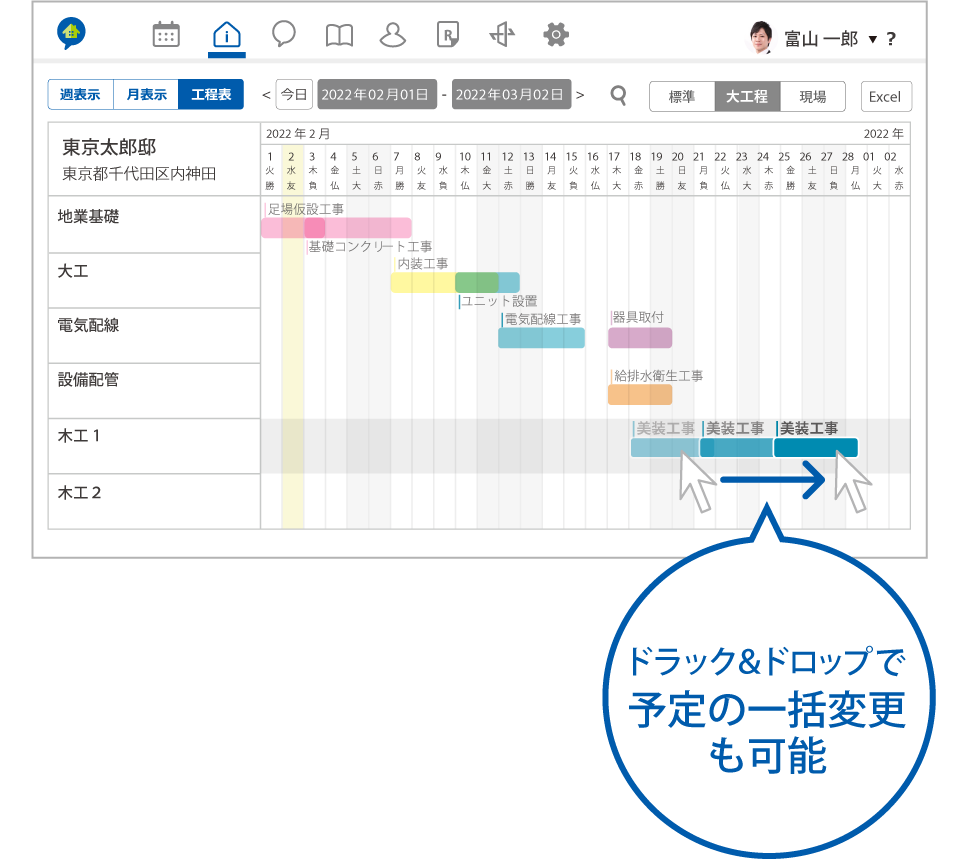This screenshot has height=860, width=960.
Task: Click the orange 給排水衛生工事 task bar
Action: [640, 395]
